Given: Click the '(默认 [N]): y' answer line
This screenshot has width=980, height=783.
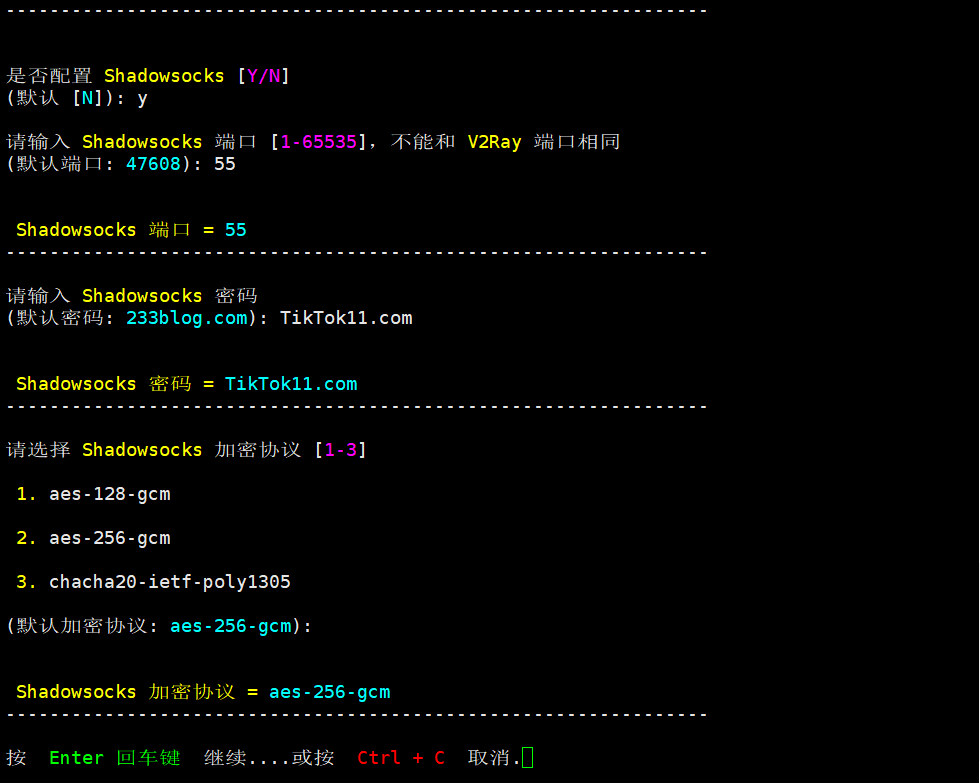Looking at the screenshot, I should 77,98.
